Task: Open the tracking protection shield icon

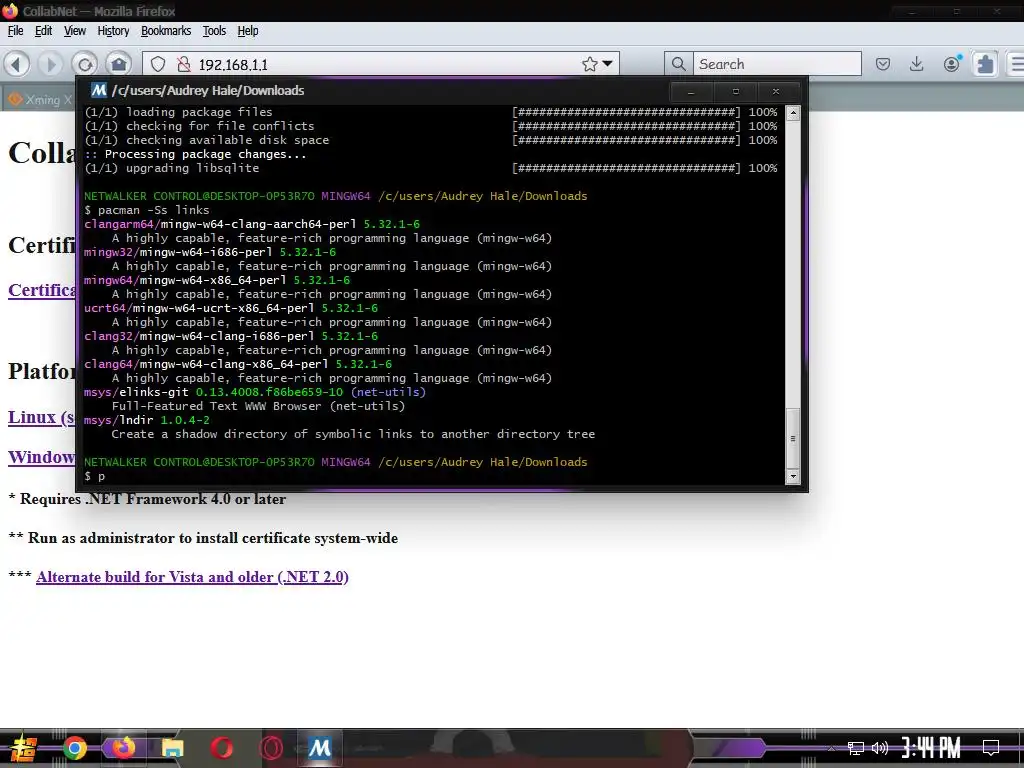Action: point(158,64)
